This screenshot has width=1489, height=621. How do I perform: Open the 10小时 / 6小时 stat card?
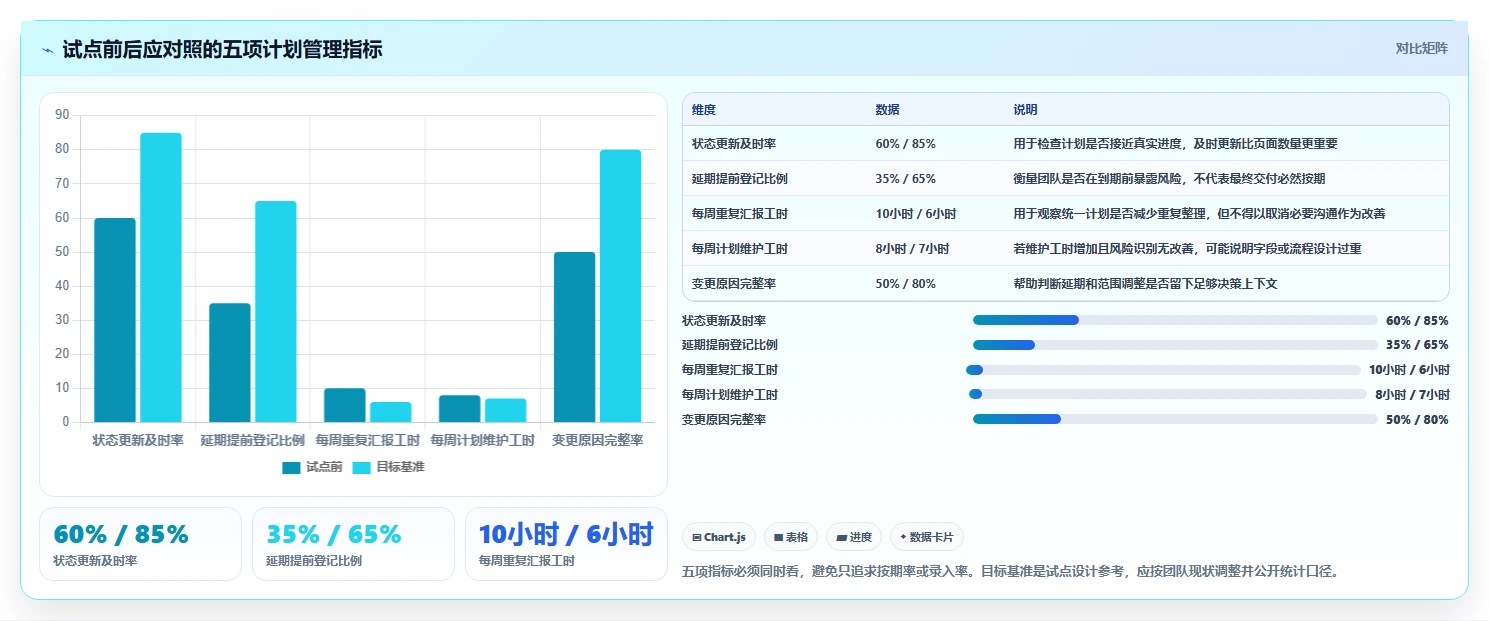(x=566, y=544)
